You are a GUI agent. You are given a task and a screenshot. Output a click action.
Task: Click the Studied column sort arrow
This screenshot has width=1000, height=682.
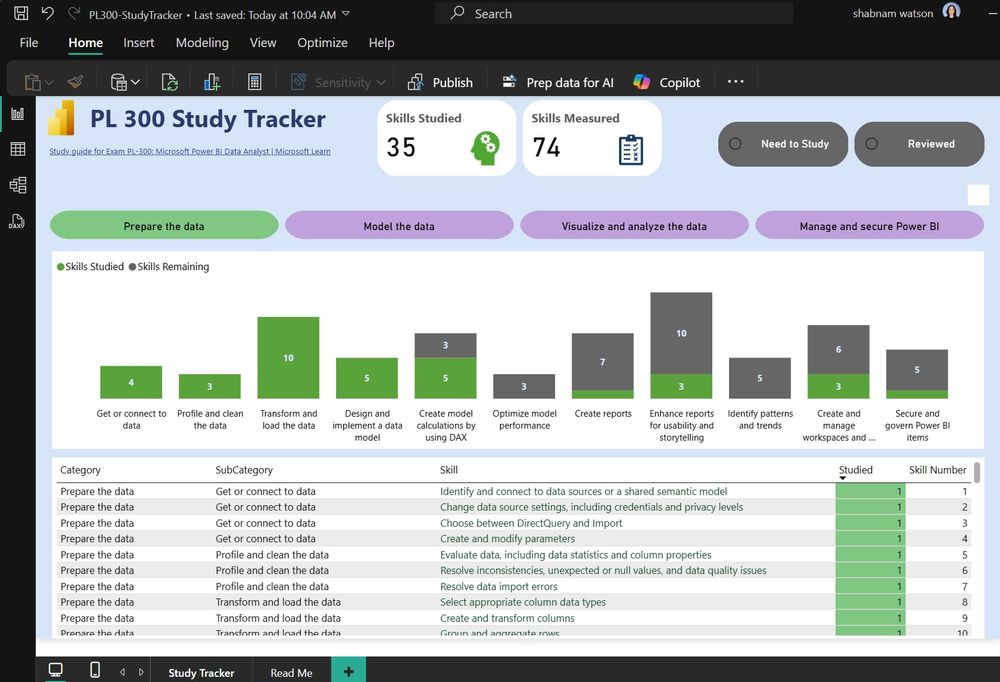coord(842,478)
